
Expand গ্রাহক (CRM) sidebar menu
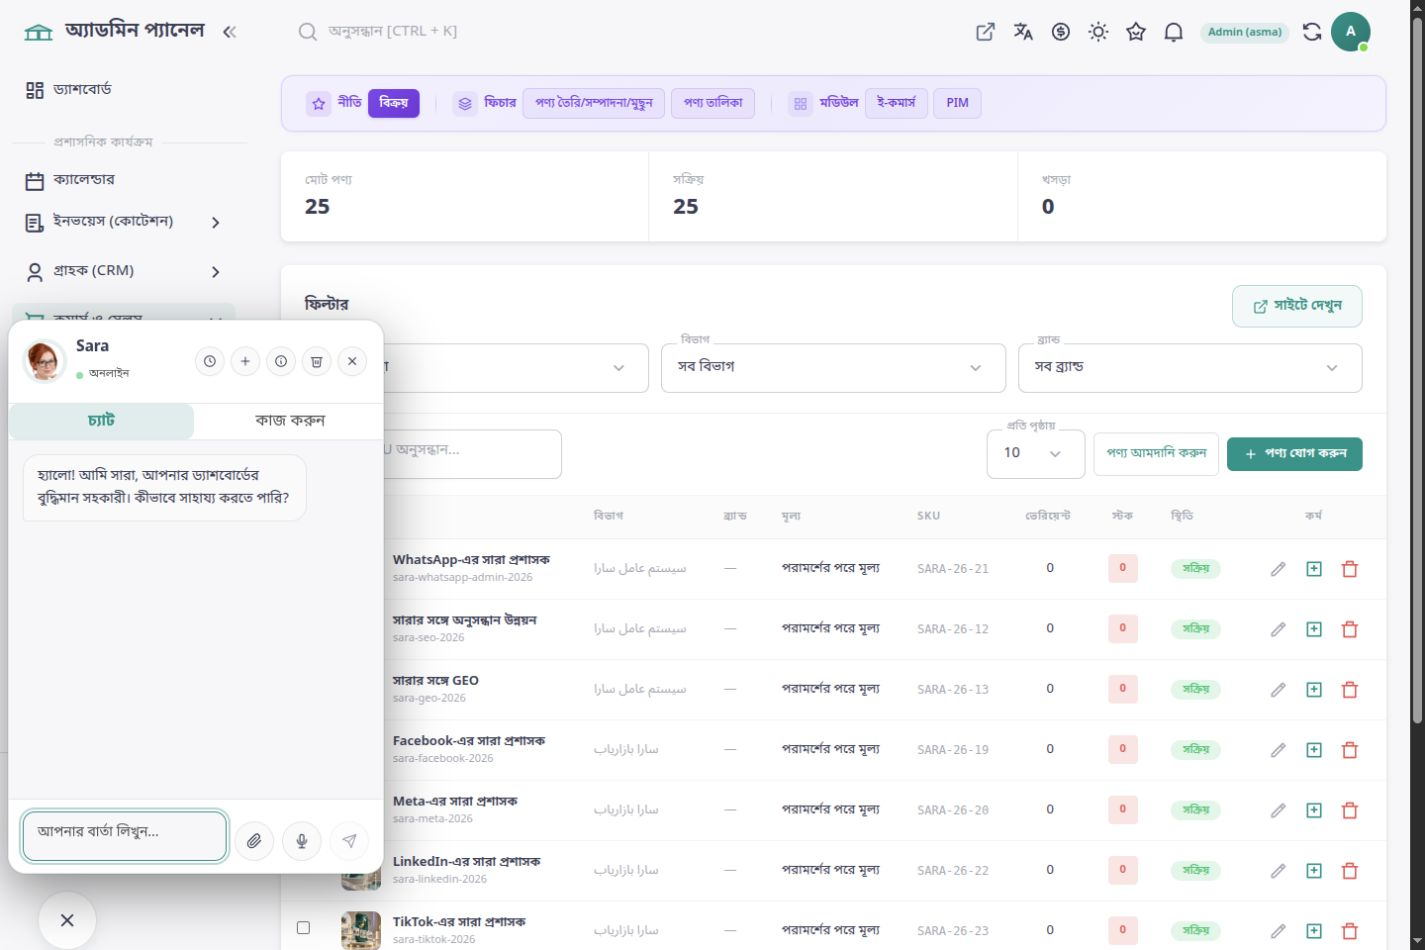pyautogui.click(x=124, y=271)
